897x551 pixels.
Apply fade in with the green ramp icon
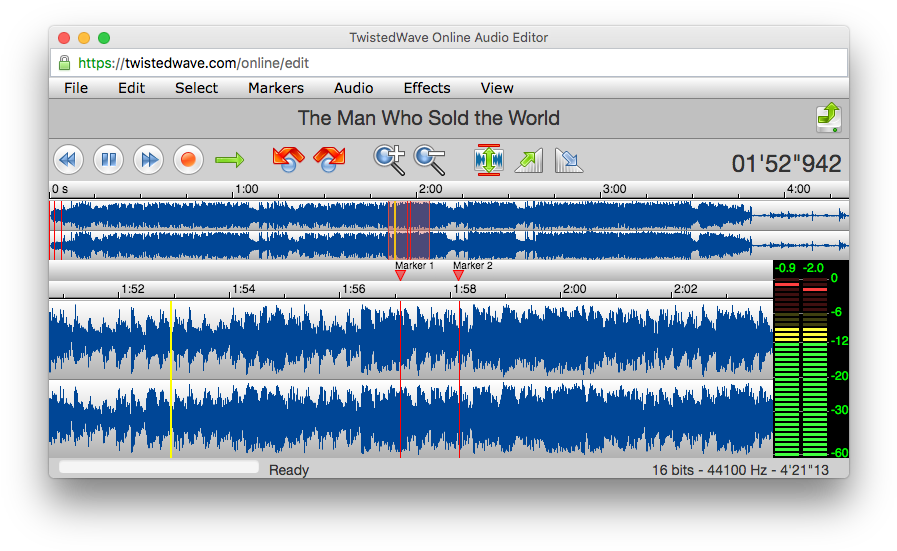pyautogui.click(x=529, y=160)
